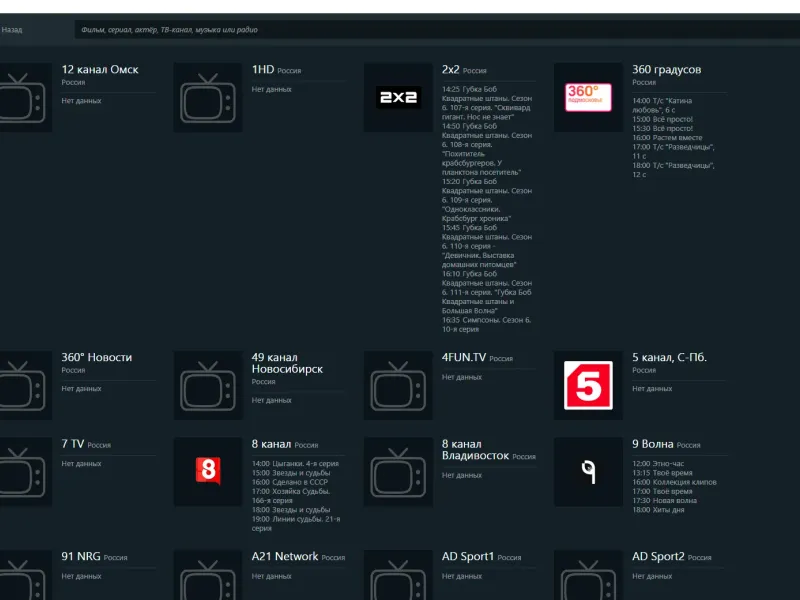Viewport: 800px width, 600px height.
Task: Select the 16:00 Коллекция клипов entry
Action: 674,482
